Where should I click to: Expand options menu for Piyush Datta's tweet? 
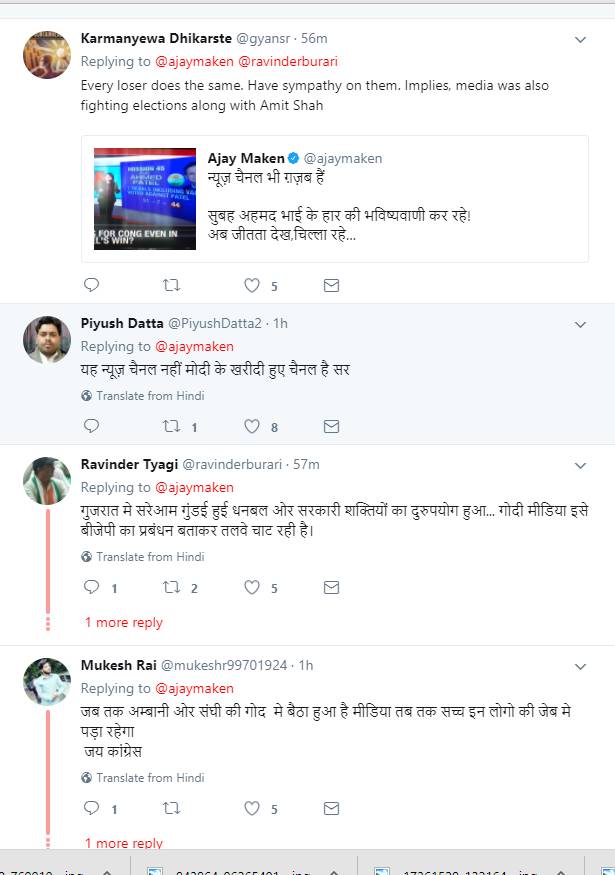[580, 324]
